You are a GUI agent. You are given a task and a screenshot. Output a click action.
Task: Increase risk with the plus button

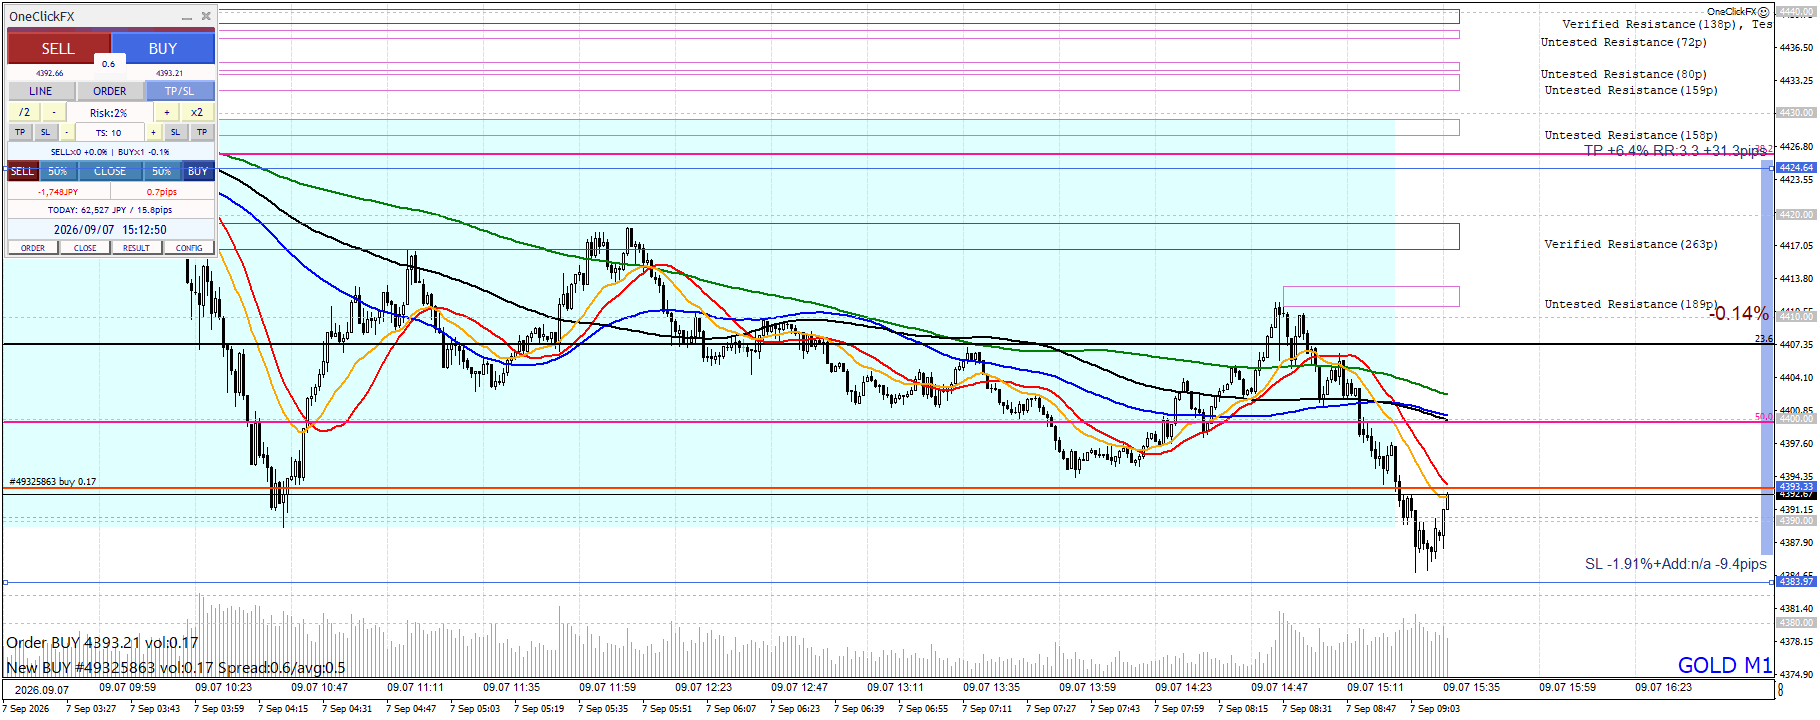167,113
